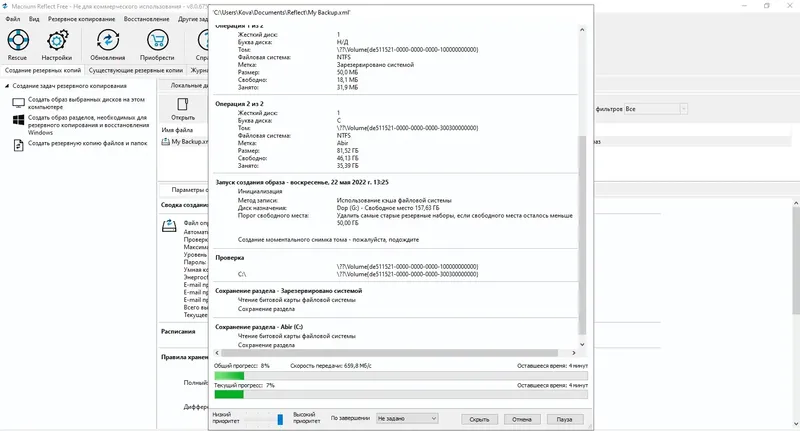Click the Пауза button
800x431 pixels.
[564, 419]
